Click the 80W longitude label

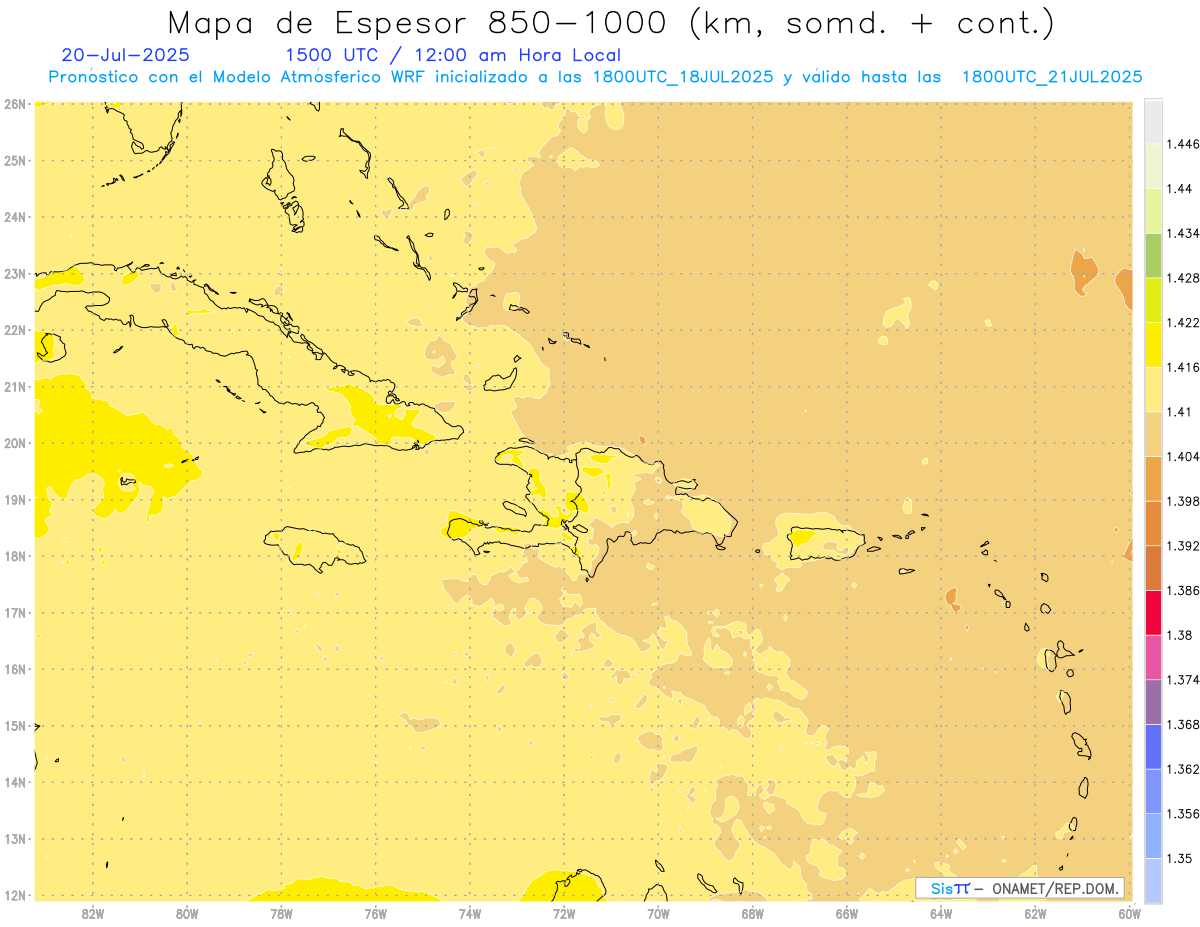click(x=187, y=913)
